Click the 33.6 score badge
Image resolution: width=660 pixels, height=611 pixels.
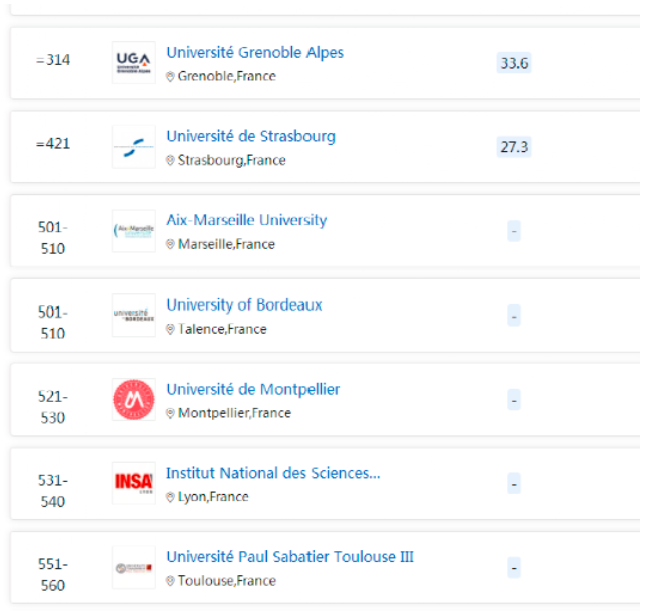514,64
